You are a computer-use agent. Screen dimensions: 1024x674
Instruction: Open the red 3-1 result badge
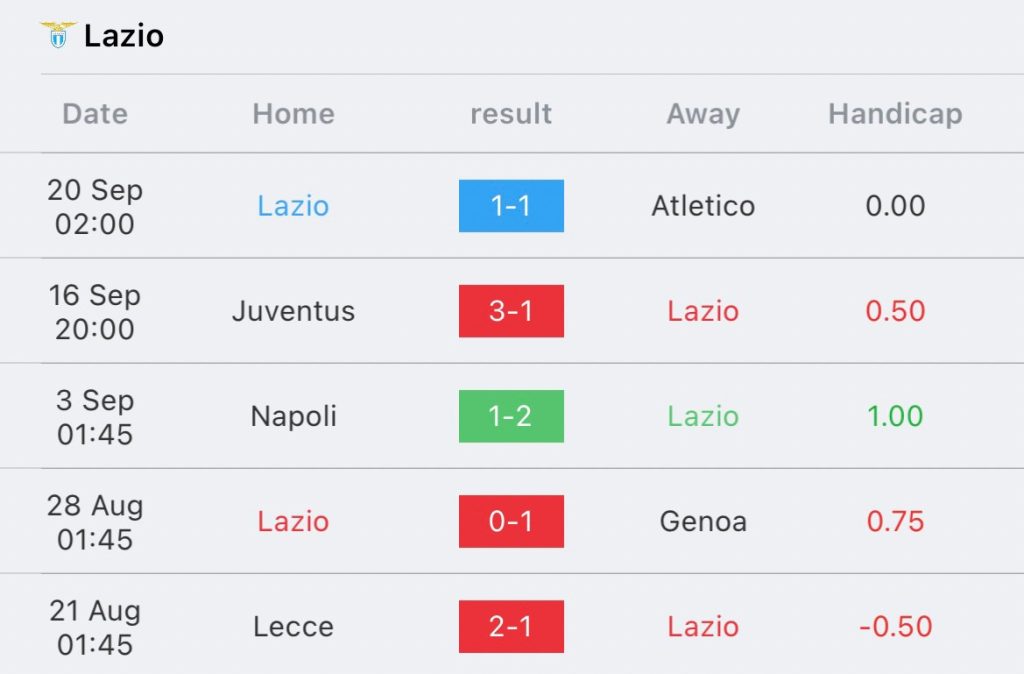click(x=511, y=311)
